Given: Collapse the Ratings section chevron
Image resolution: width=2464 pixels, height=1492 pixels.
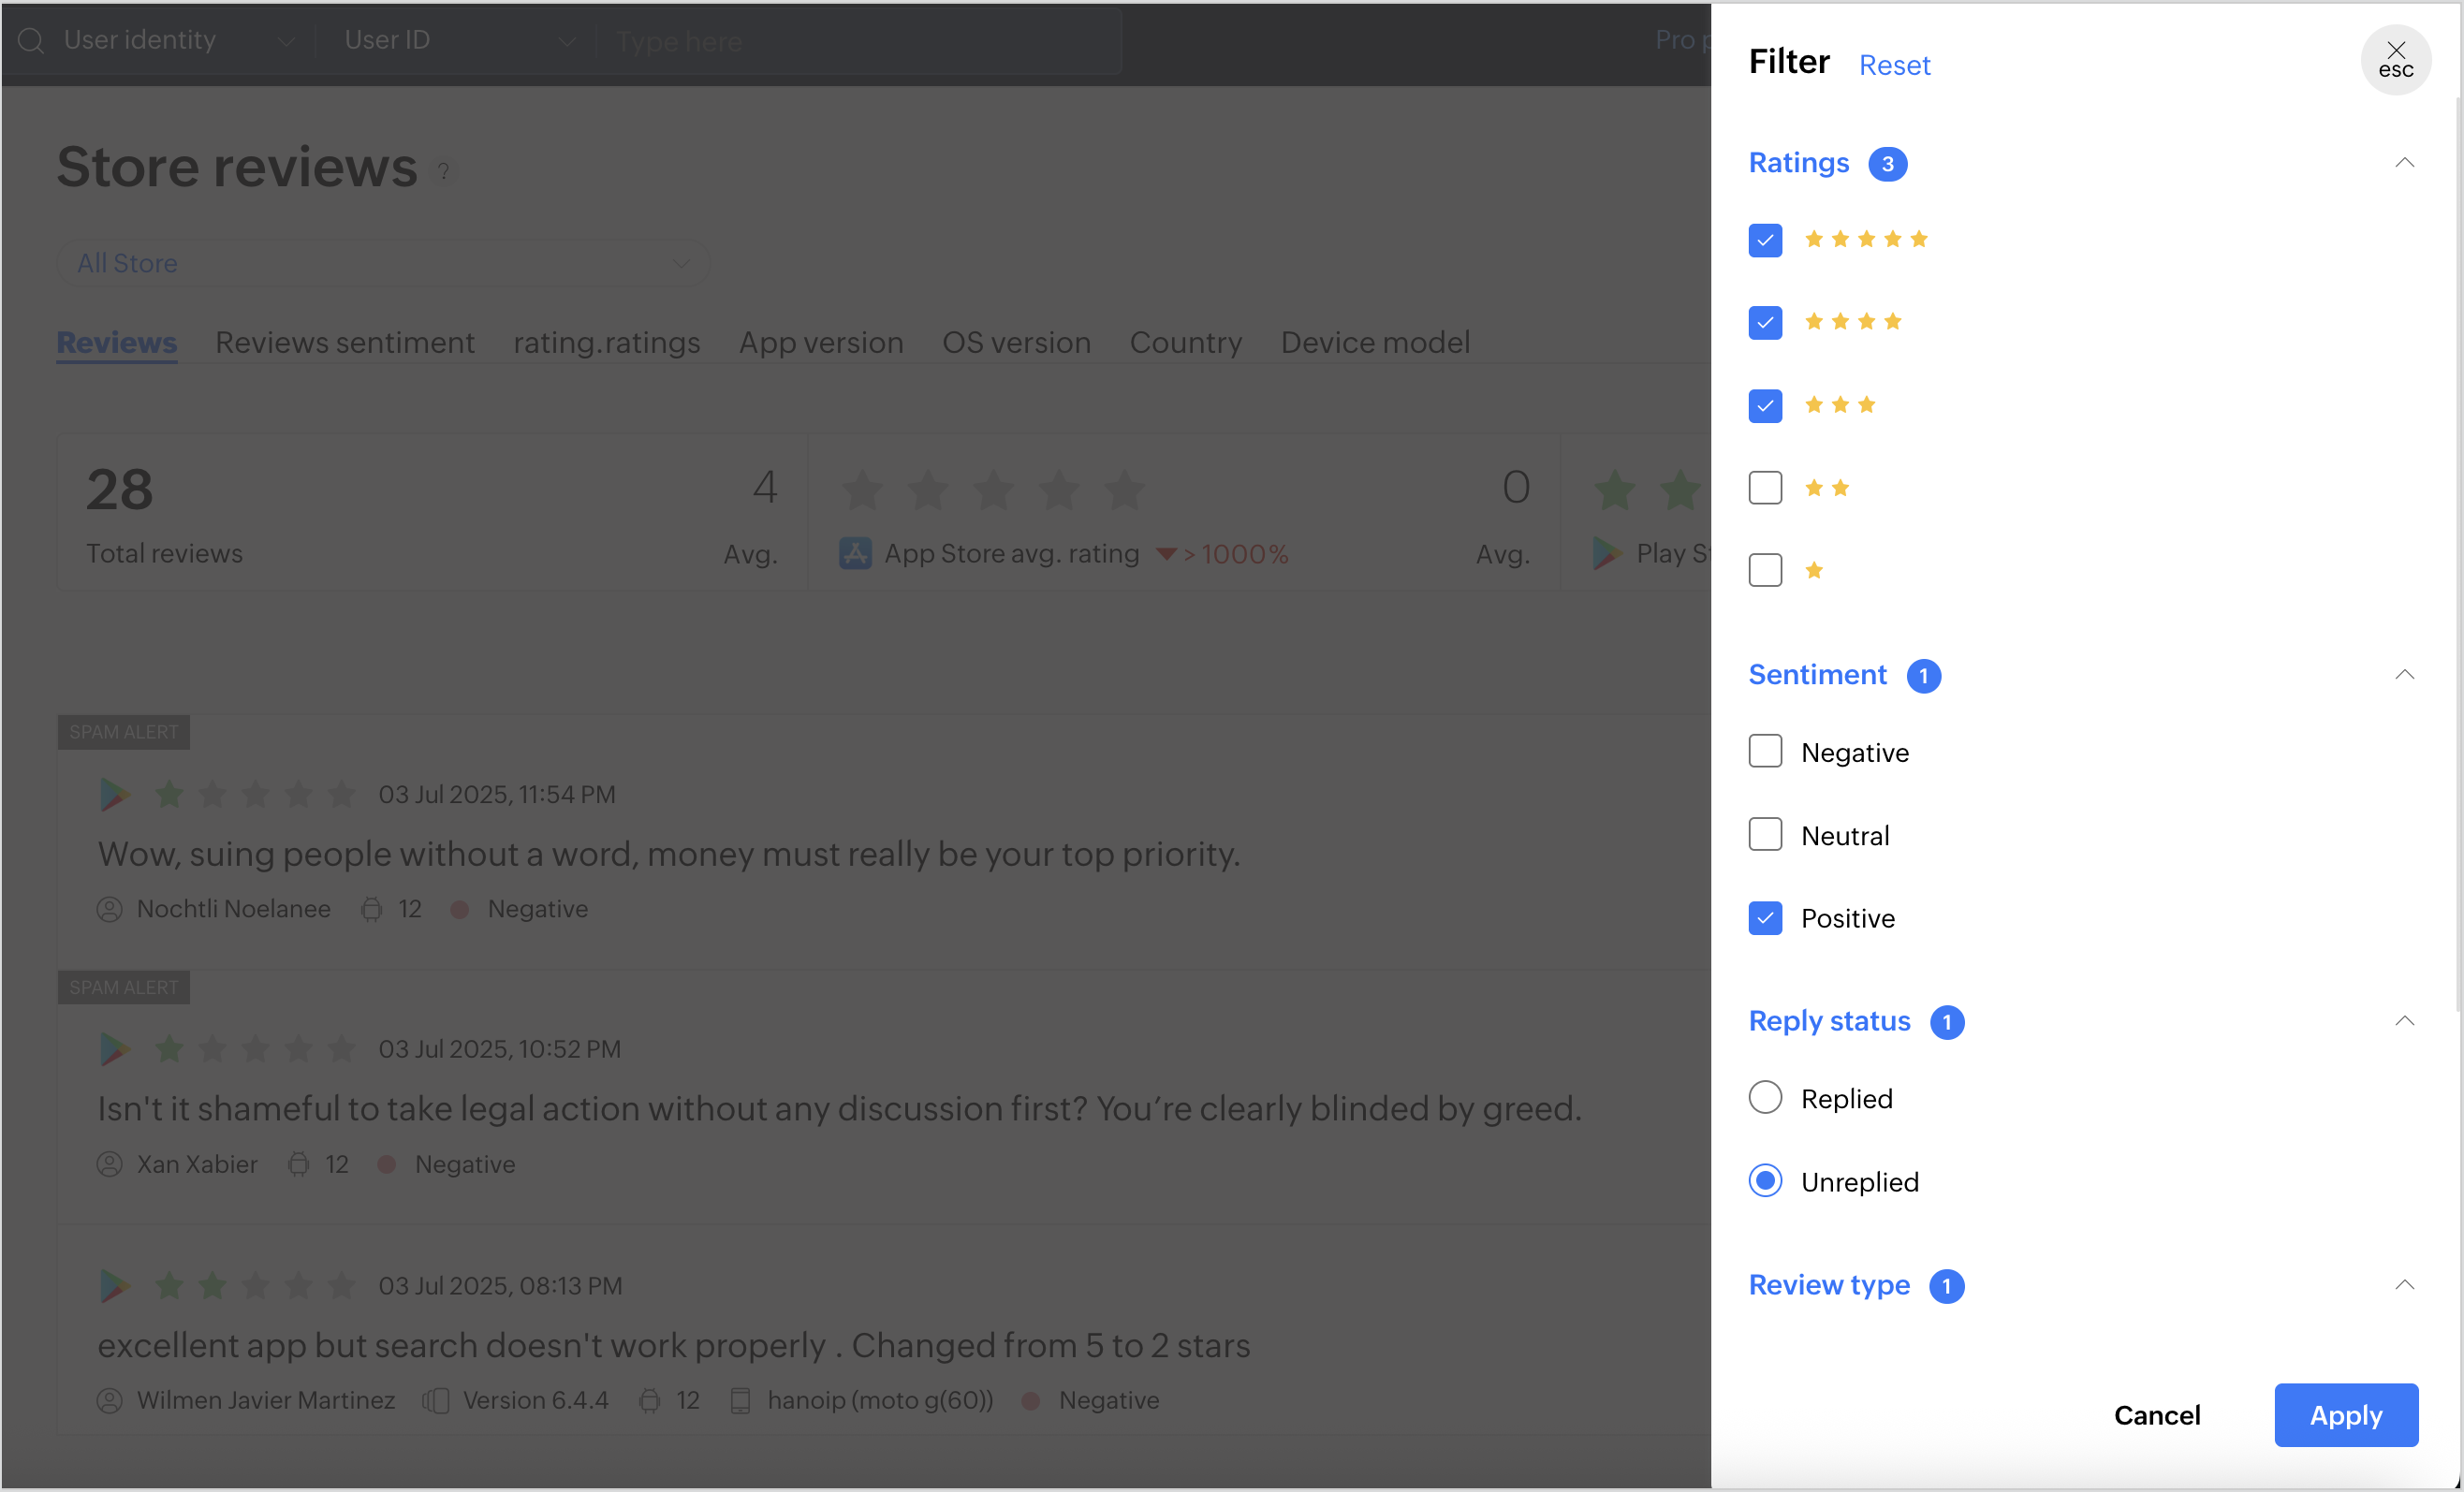Looking at the screenshot, I should click(2404, 163).
